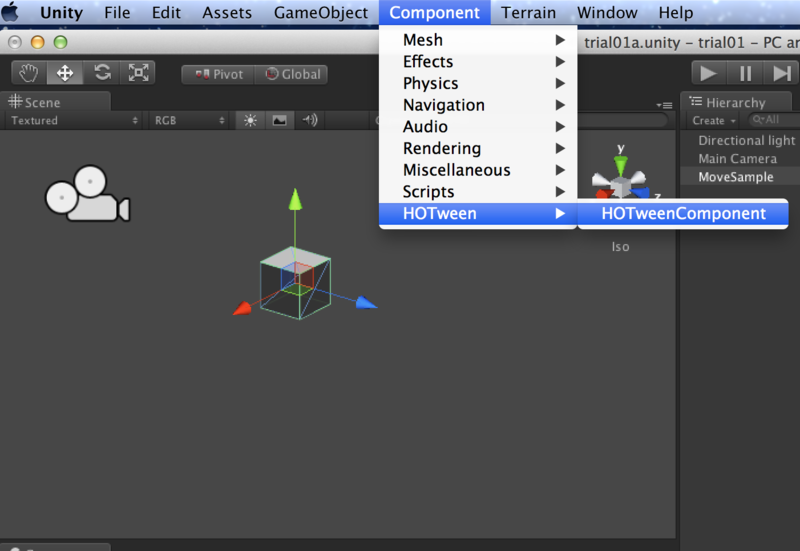The image size is (800, 551).
Task: Open the Assets menu
Action: 227,12
